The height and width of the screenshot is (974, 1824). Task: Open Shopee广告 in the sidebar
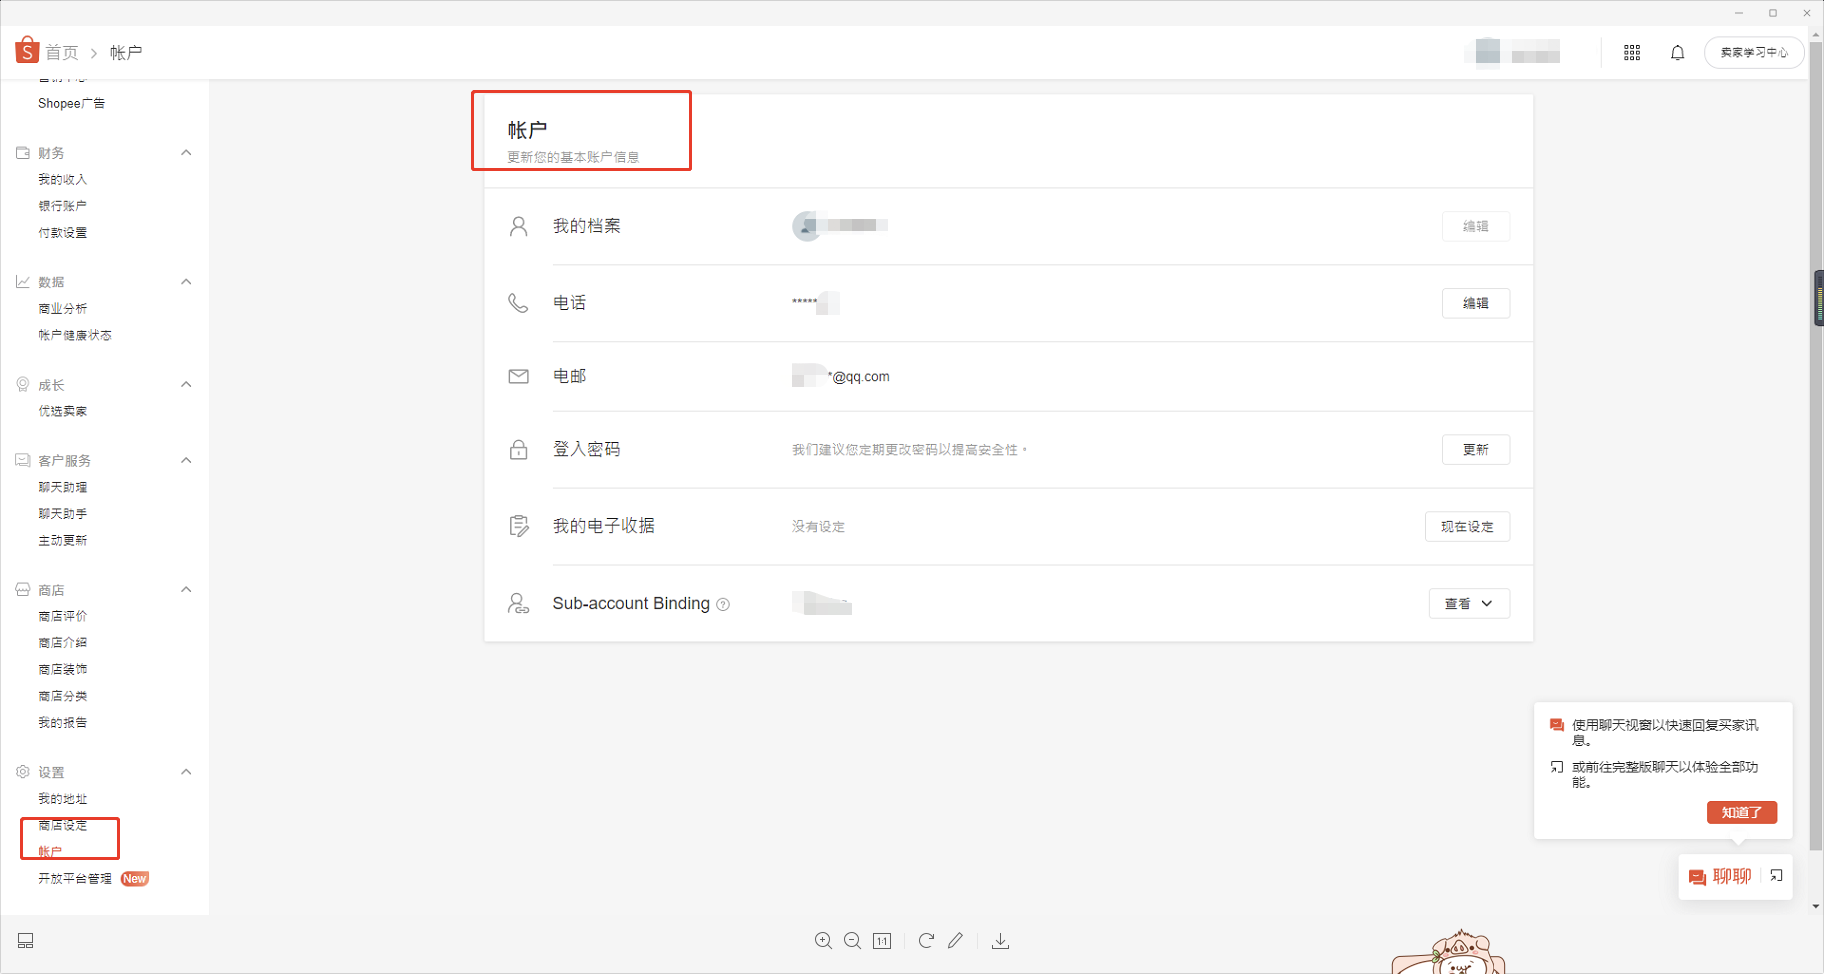(x=71, y=104)
